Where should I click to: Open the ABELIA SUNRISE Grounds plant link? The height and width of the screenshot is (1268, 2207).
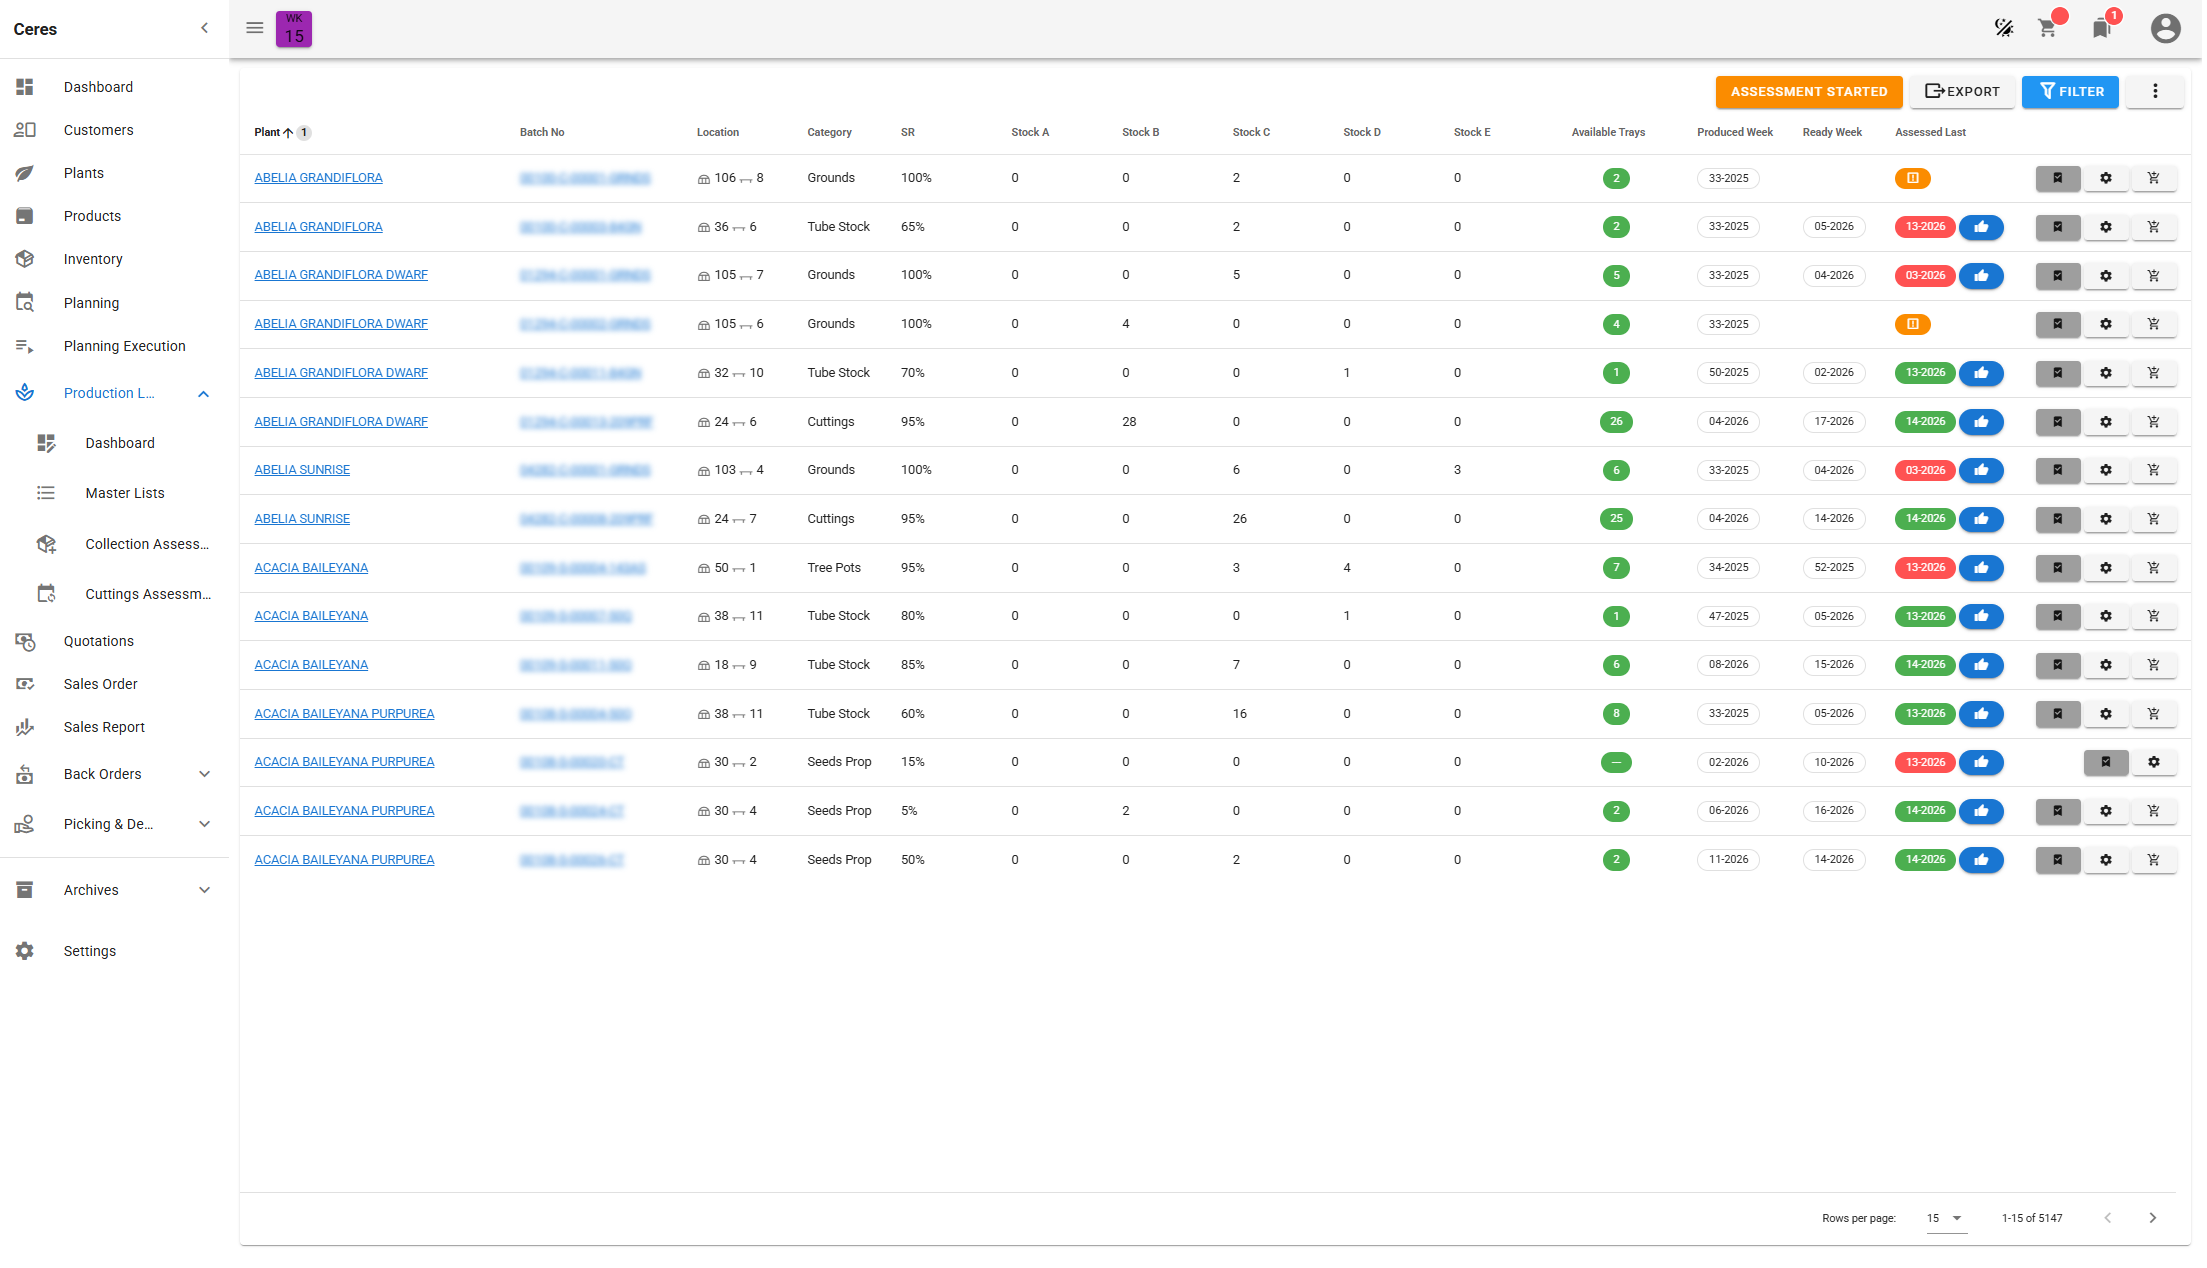coord(302,470)
